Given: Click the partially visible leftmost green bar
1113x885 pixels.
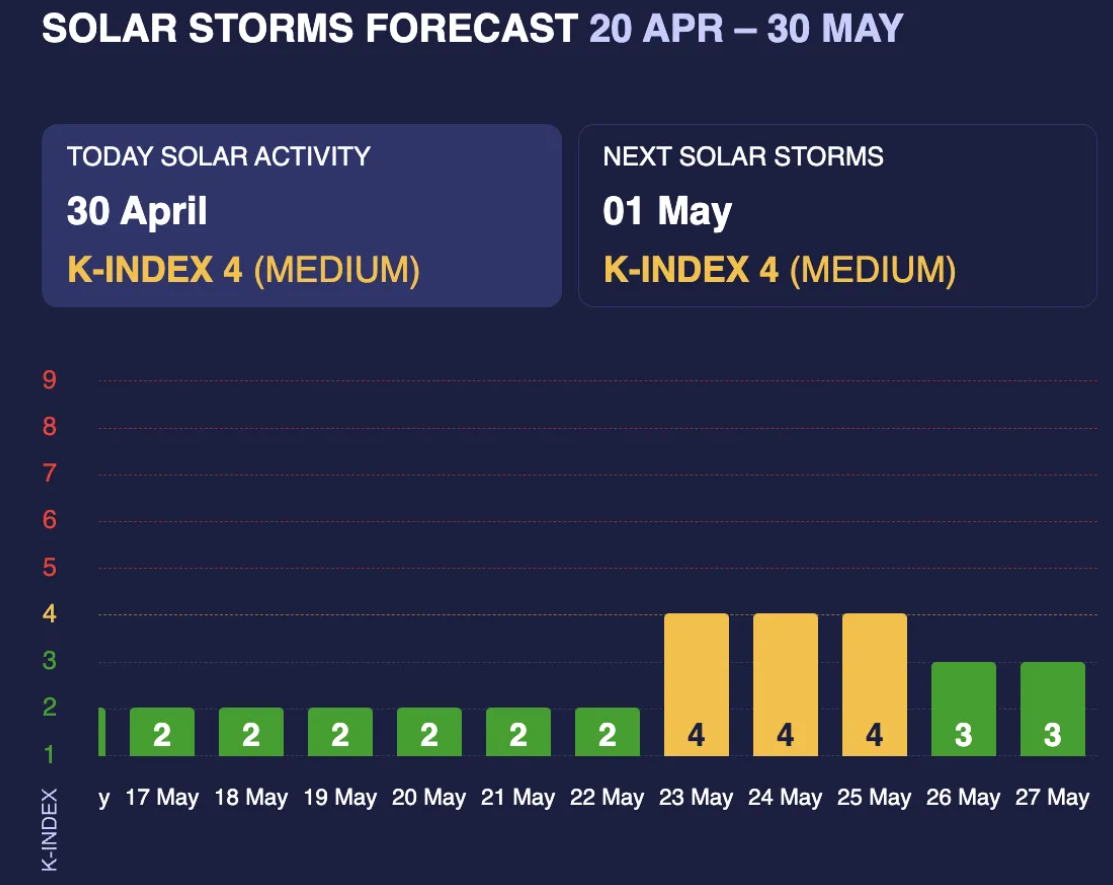Looking at the screenshot, I should coord(102,732).
